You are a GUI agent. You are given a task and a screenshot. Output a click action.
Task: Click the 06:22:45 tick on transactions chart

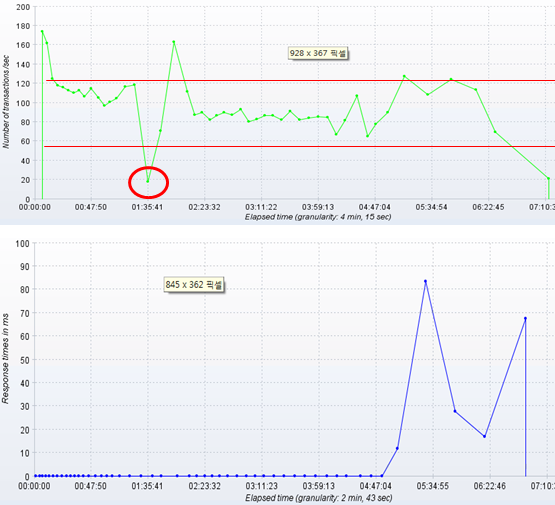click(x=488, y=207)
